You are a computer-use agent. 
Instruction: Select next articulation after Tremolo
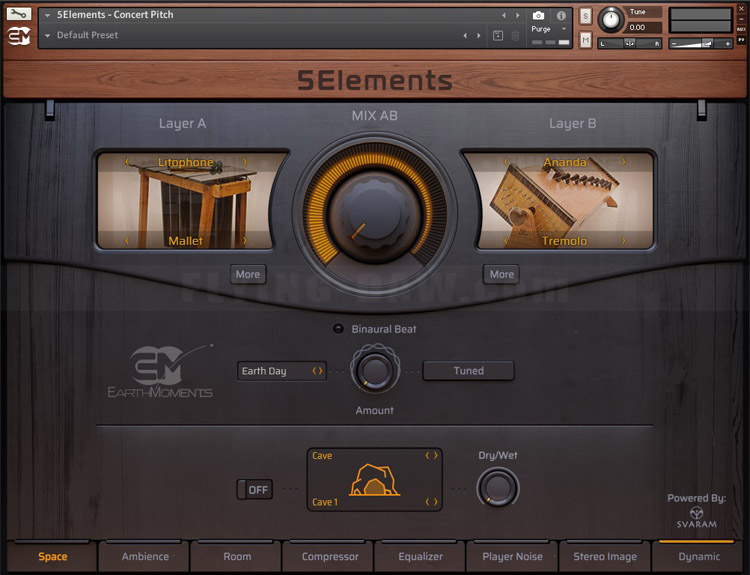(624, 241)
